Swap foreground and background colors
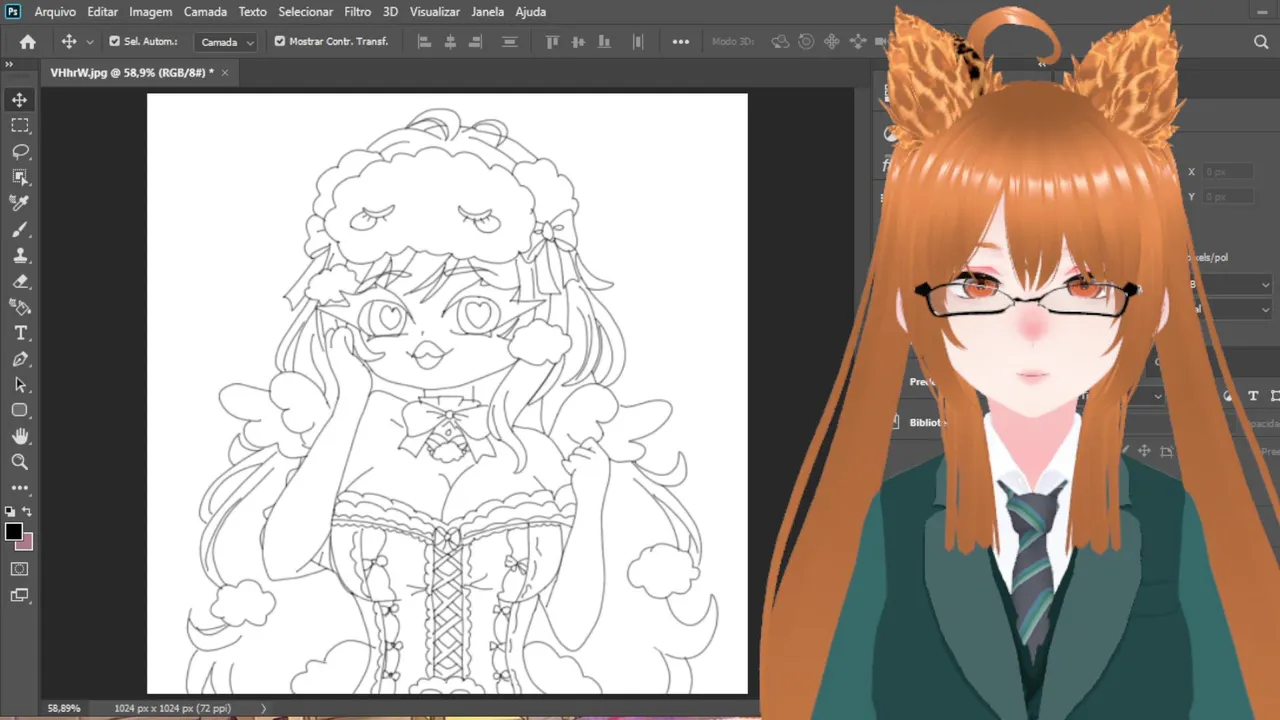Screen dimensions: 1280x720 coord(28,512)
